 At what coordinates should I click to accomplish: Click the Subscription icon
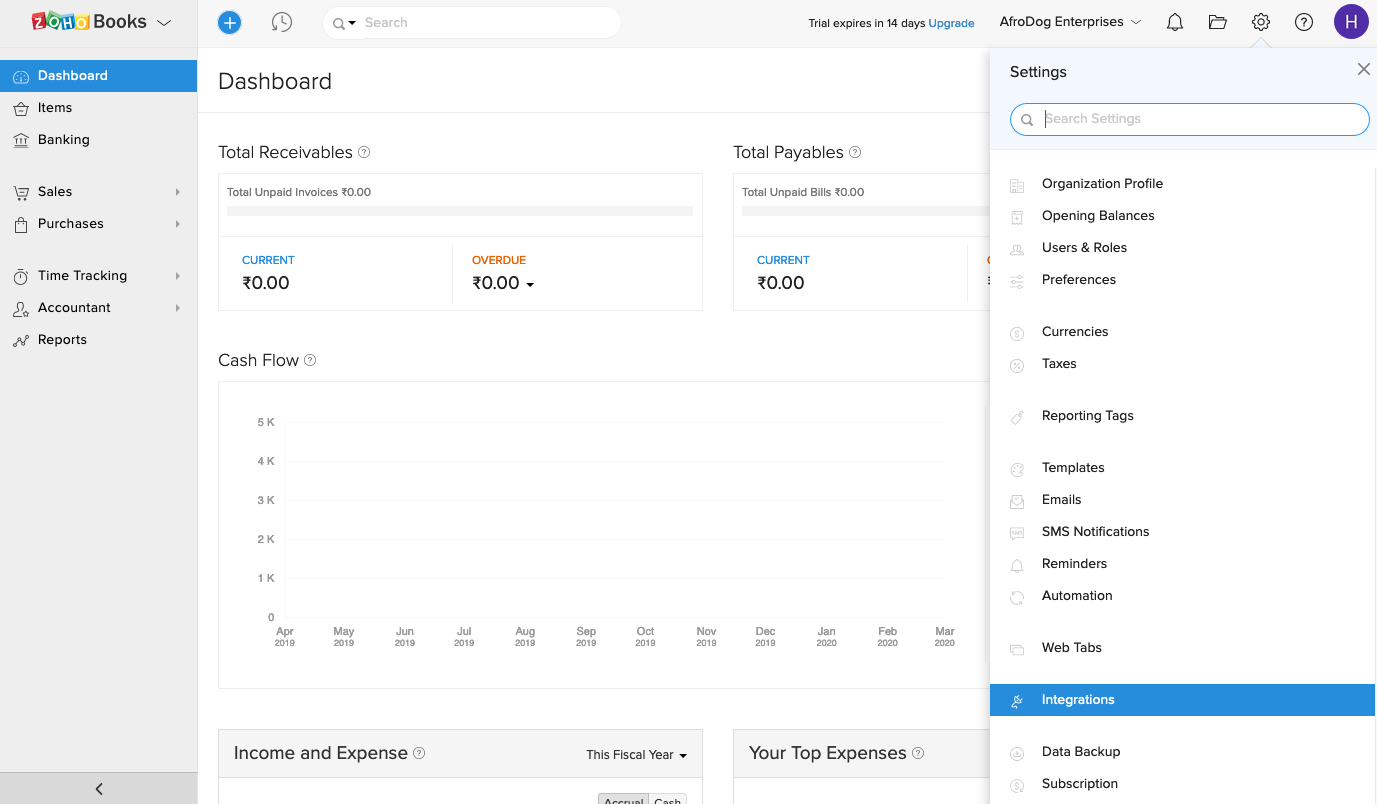(1017, 785)
